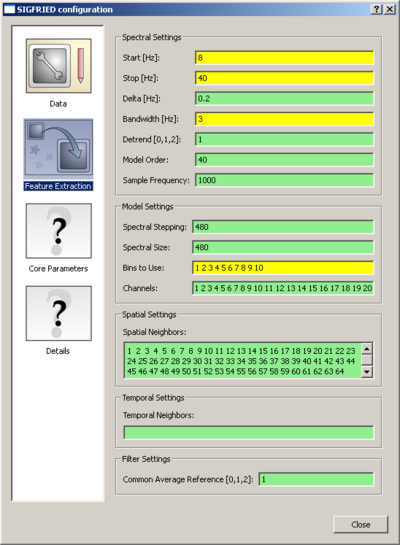400x545 pixels.
Task: Click the Details label
Action: click(x=58, y=351)
